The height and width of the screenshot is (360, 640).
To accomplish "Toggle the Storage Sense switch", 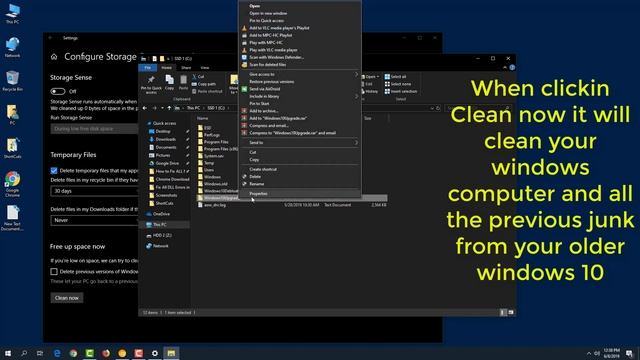I will [58, 91].
